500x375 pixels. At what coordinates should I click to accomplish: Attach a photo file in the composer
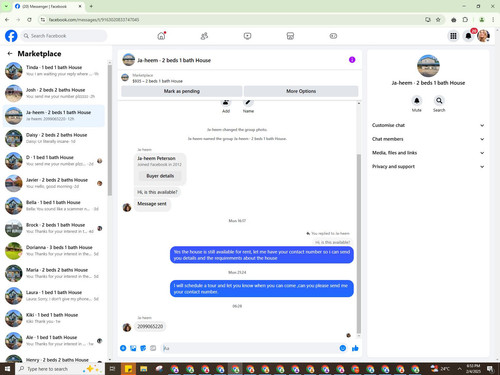point(133,348)
